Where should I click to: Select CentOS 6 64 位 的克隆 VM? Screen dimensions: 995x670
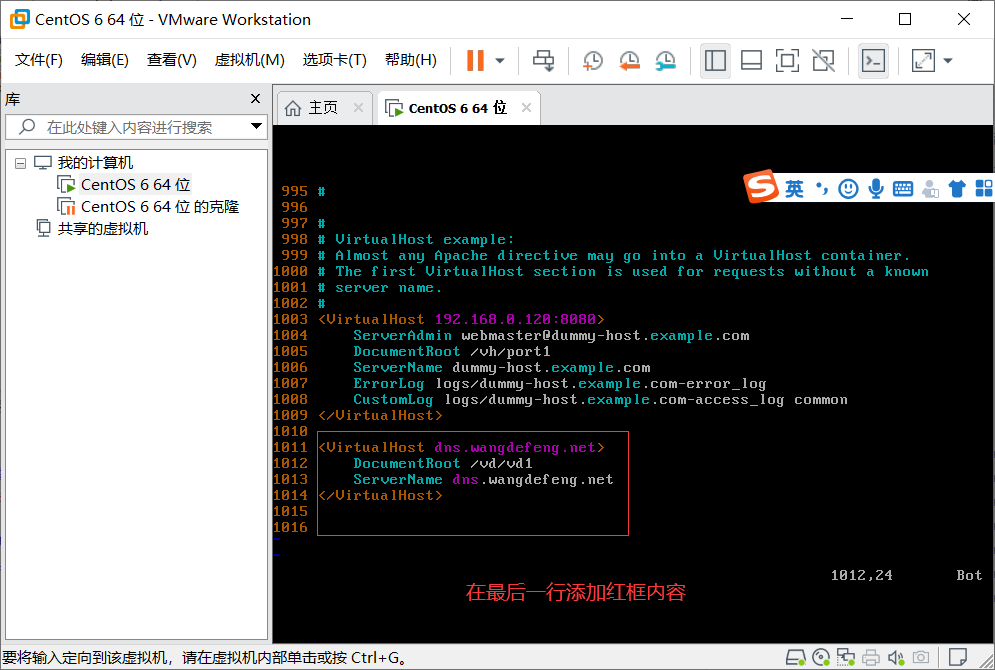click(x=159, y=207)
